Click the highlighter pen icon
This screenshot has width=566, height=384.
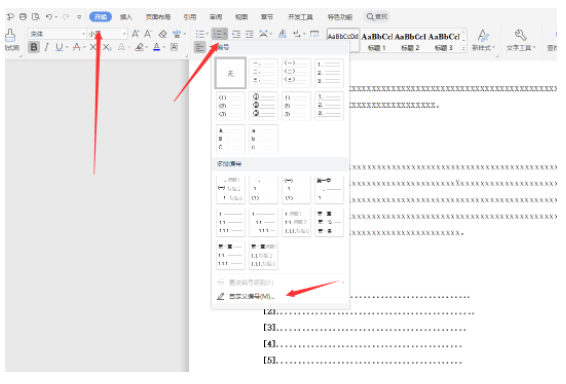(x=139, y=47)
